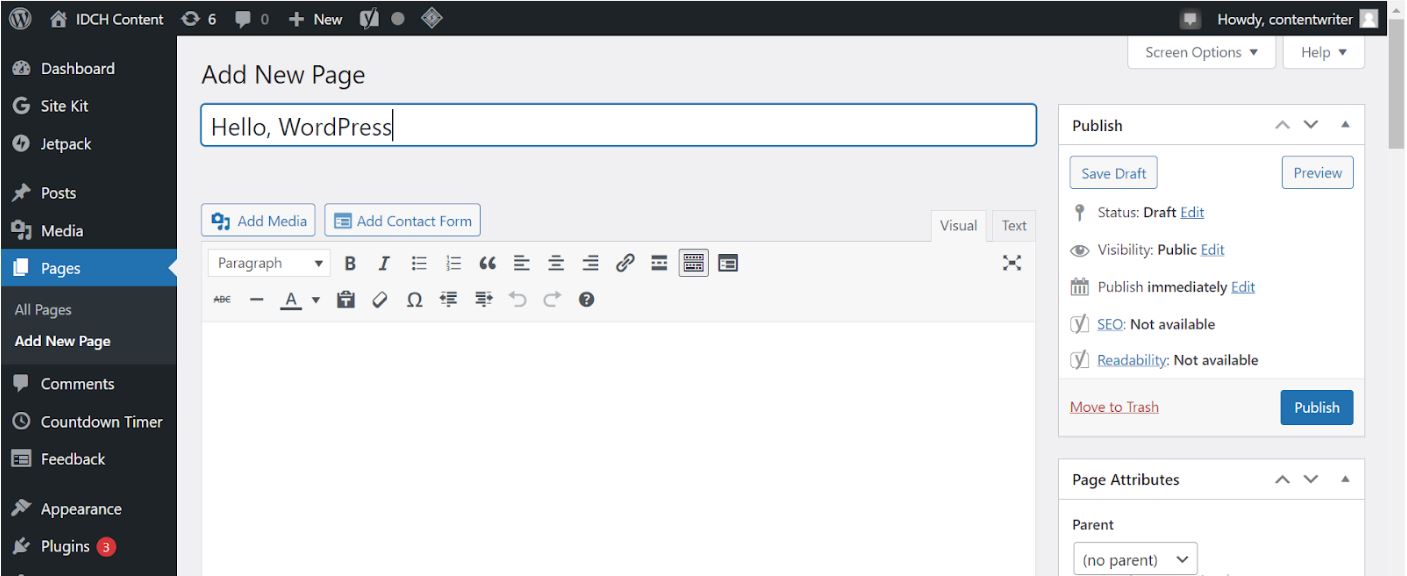Click the Save Draft button

[1113, 172]
